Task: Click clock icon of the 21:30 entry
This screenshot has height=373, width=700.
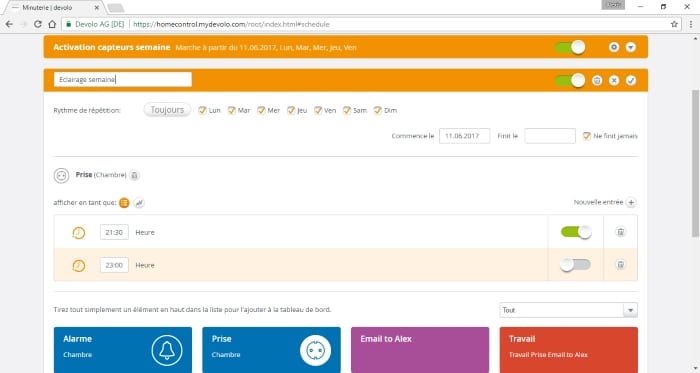Action: click(79, 232)
